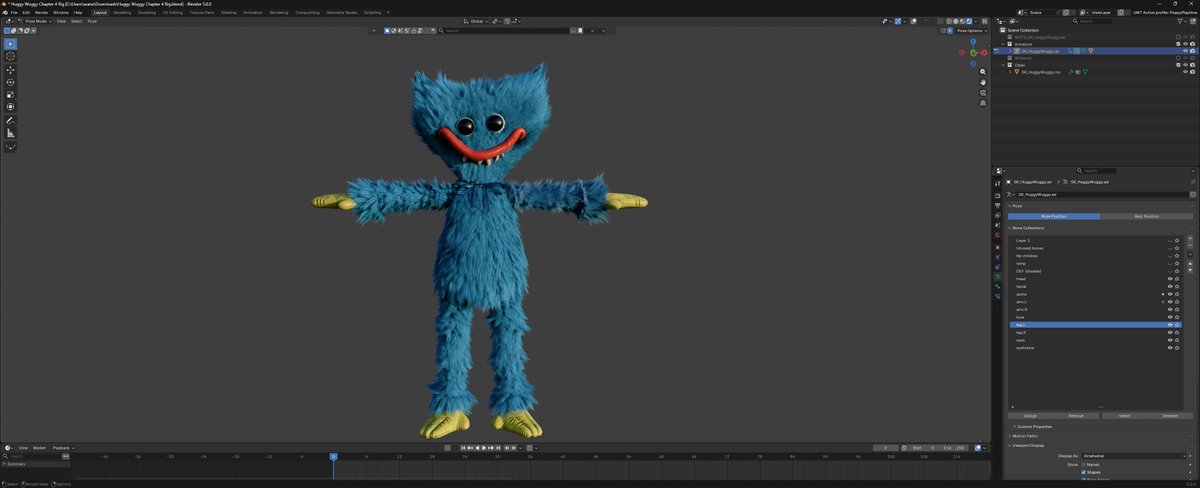Pick the Transform tool
This screenshot has width=1200, height=488.
(x=11, y=106)
